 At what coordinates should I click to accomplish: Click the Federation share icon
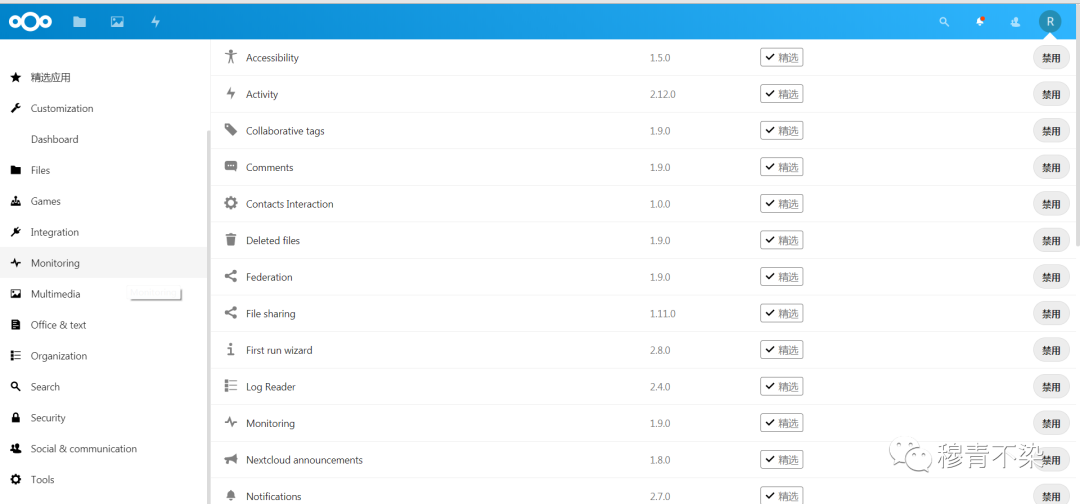pyautogui.click(x=231, y=276)
